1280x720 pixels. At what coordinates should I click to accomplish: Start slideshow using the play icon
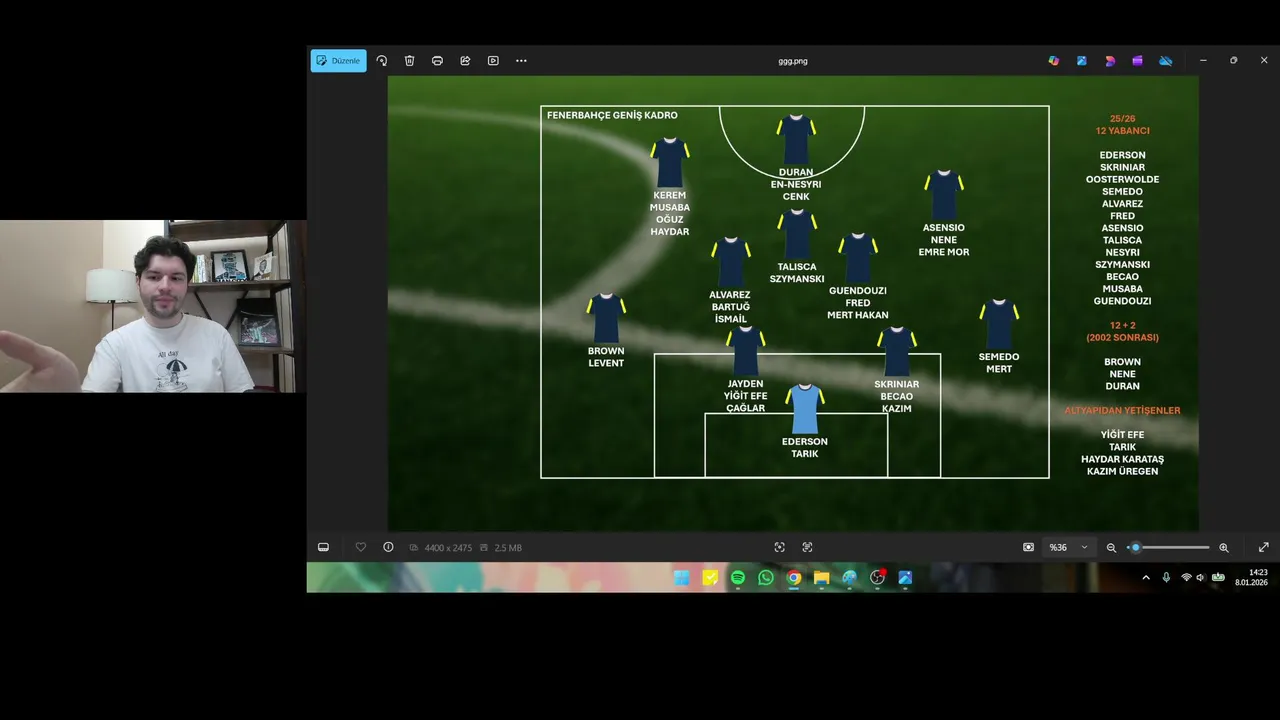coord(493,61)
